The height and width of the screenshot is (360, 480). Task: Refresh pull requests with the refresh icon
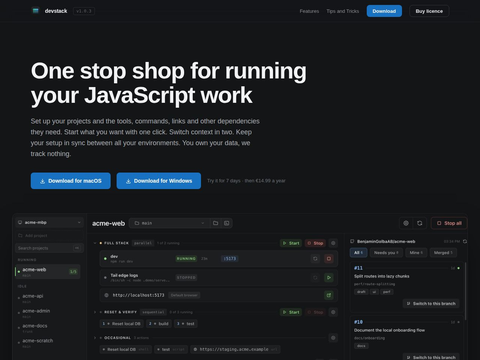tap(465, 241)
